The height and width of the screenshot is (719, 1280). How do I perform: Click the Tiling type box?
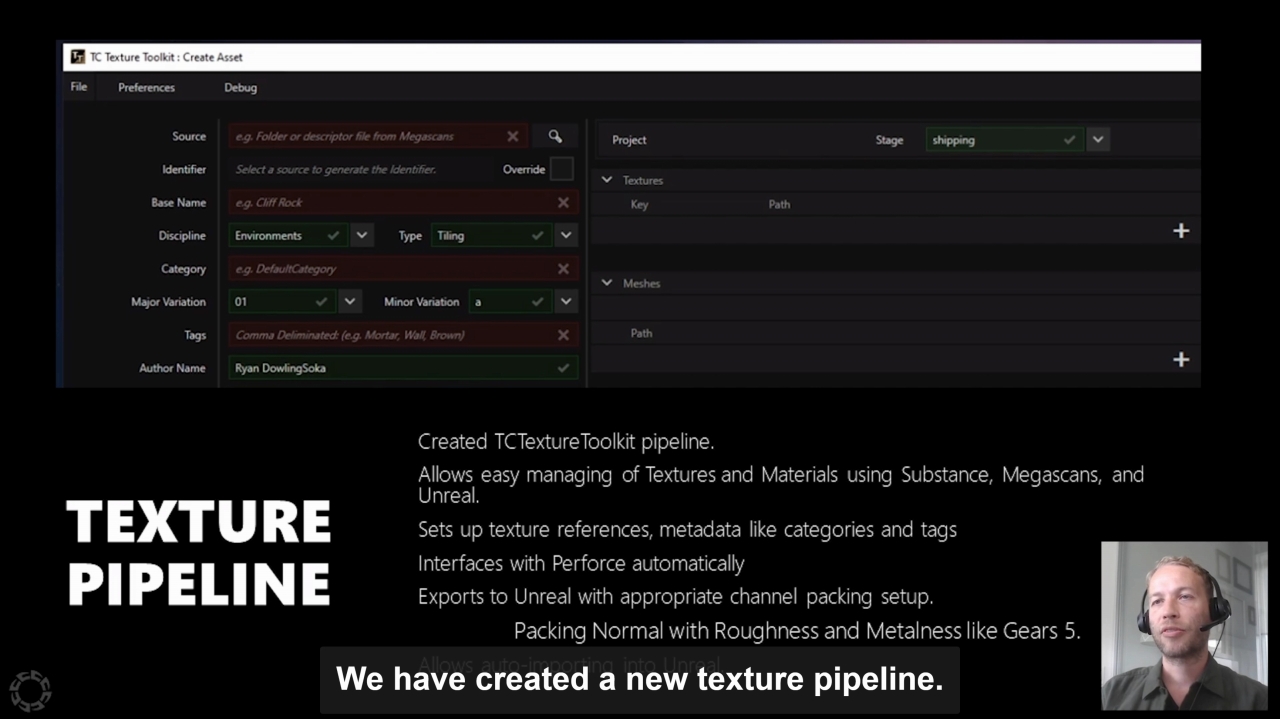pyautogui.click(x=491, y=236)
